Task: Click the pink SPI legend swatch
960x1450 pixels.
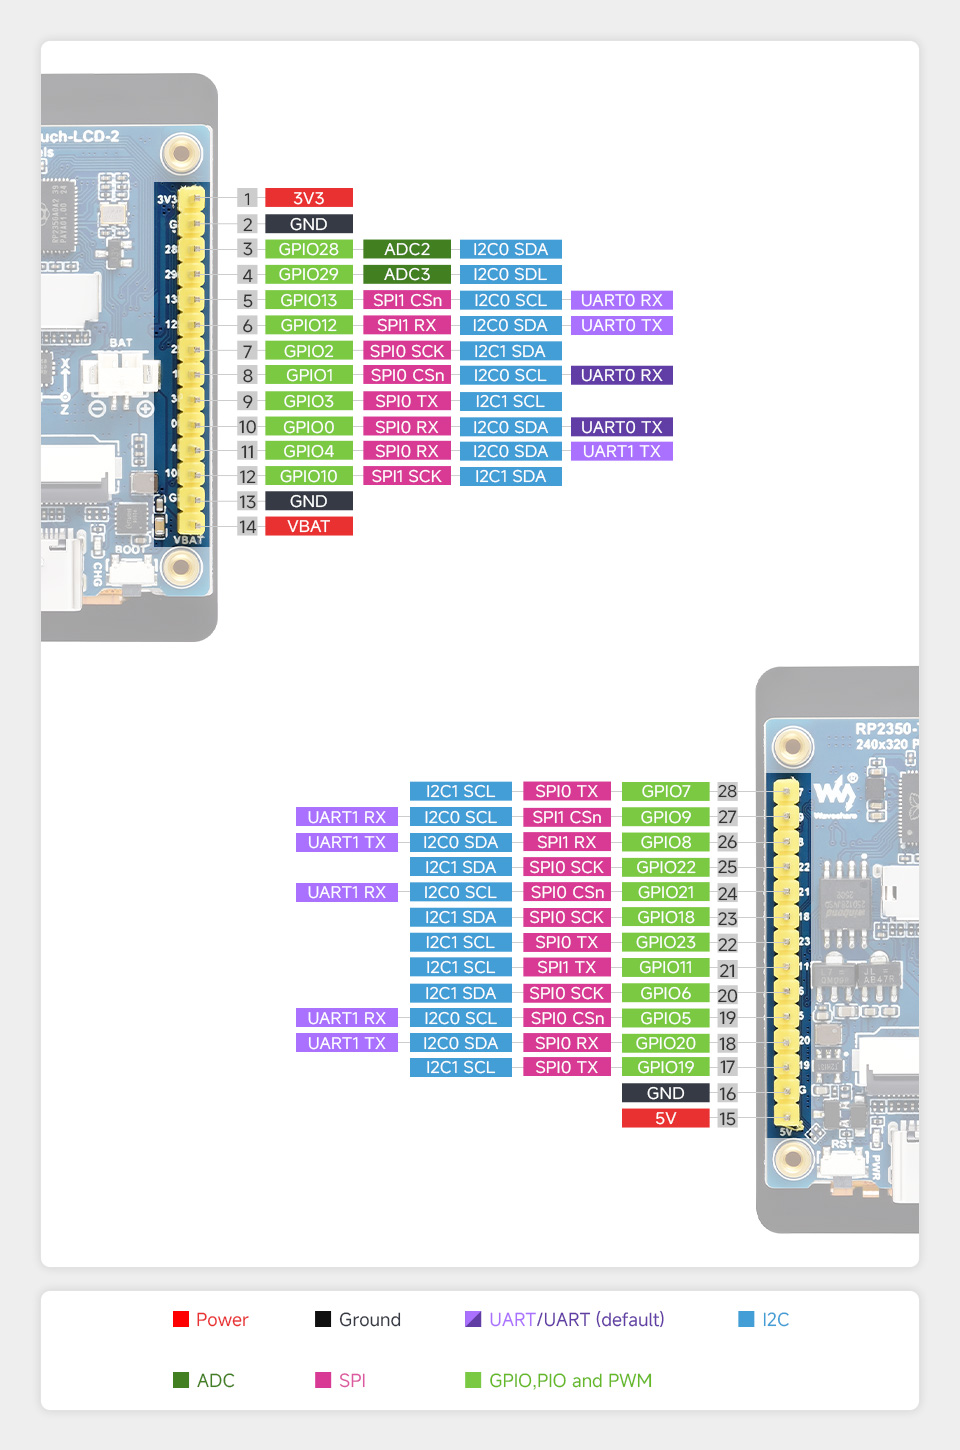Action: click(x=323, y=1380)
